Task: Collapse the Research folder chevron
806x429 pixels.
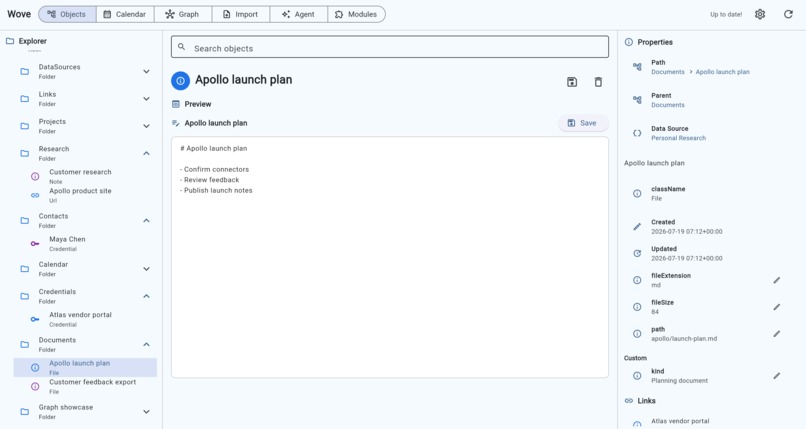Action: point(146,153)
